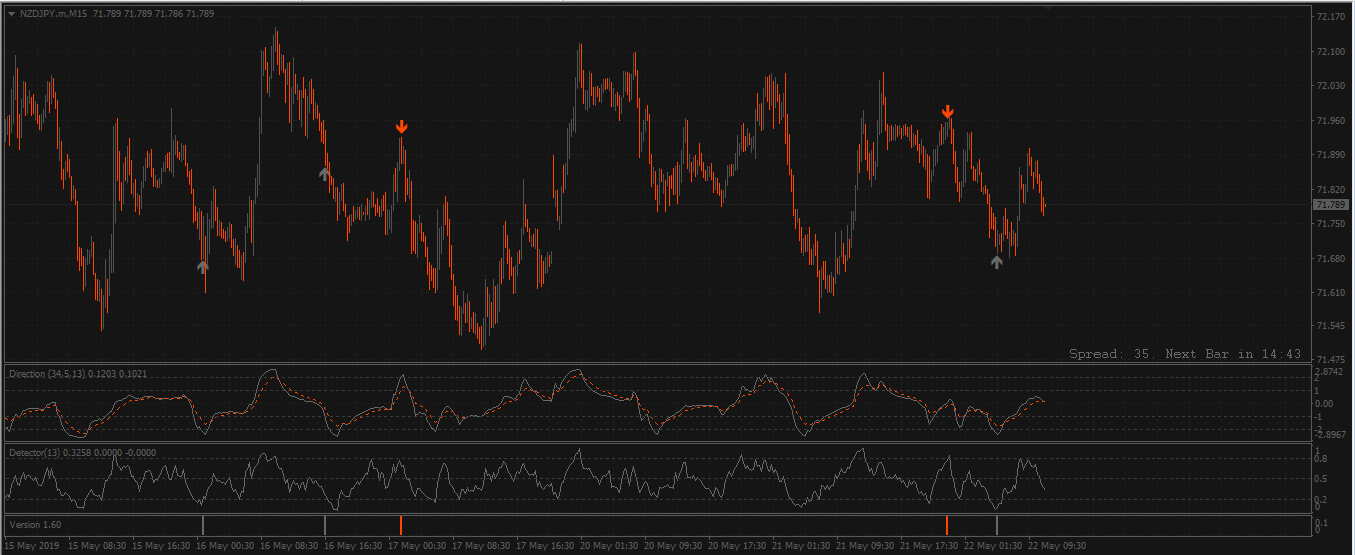Click the leftmost gray signal bar in Version panel
The image size is (1355, 555).
203,525
